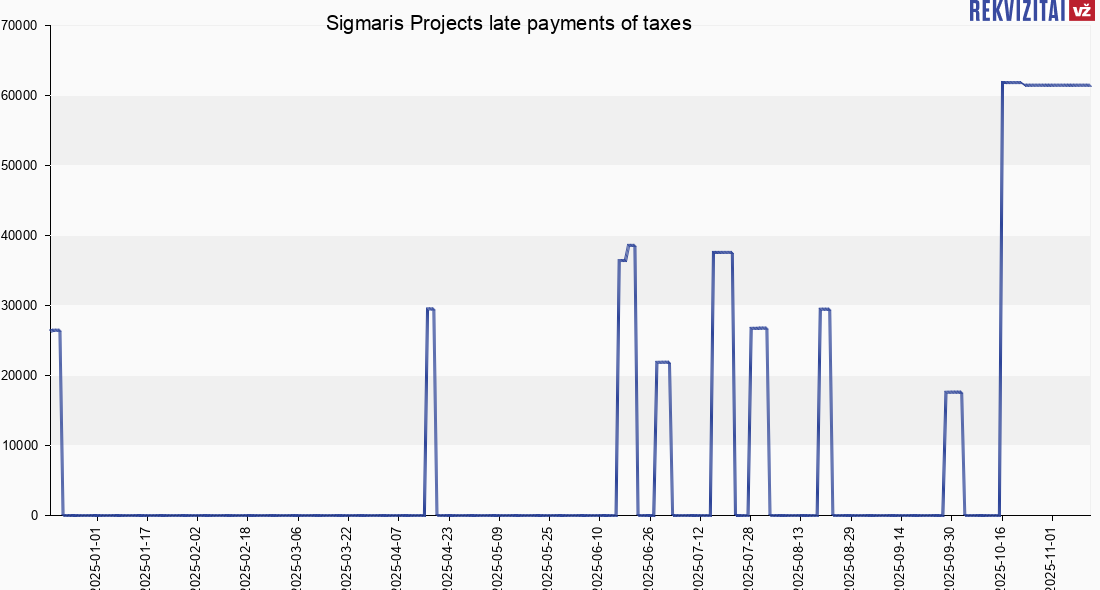Click the Rekvizitai logo text
1100x590 pixels.
[1016, 11]
